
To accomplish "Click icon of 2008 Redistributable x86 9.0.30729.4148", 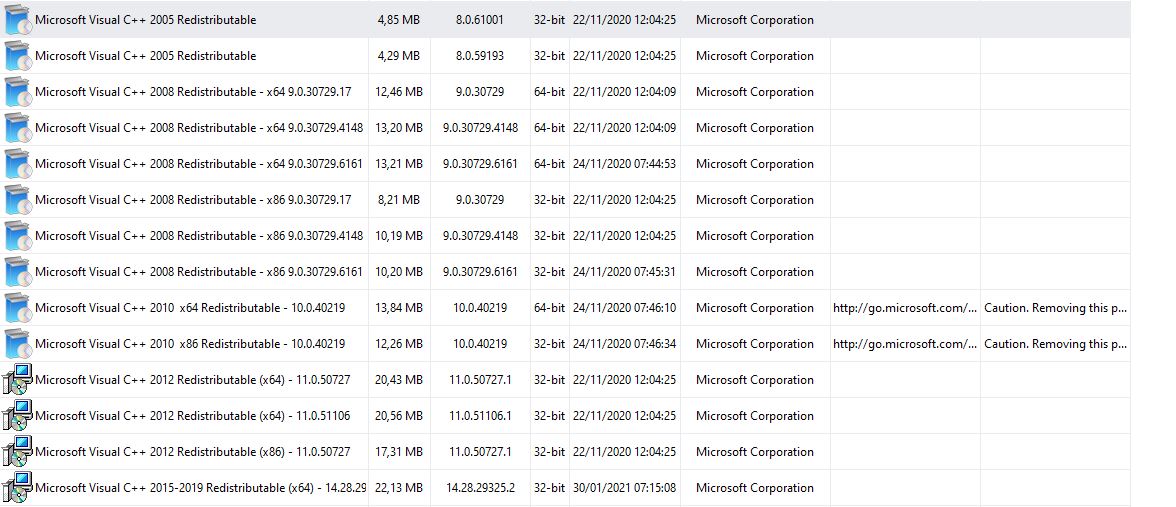I will click(18, 236).
